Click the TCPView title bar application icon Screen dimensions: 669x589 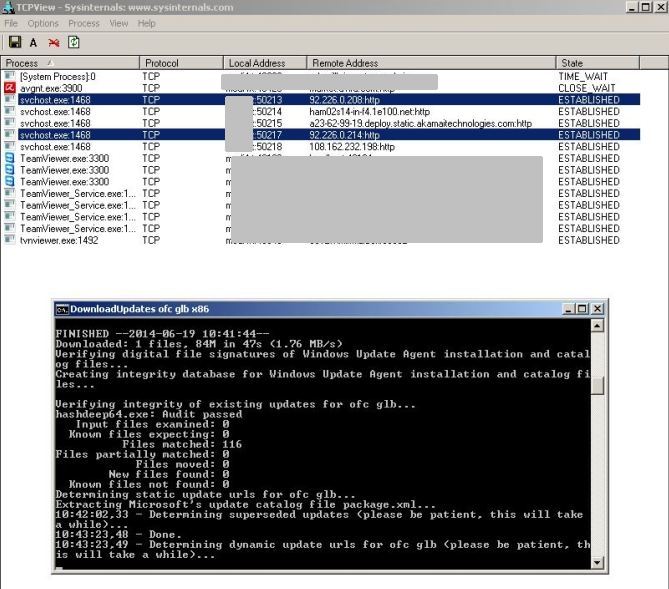pos(8,7)
